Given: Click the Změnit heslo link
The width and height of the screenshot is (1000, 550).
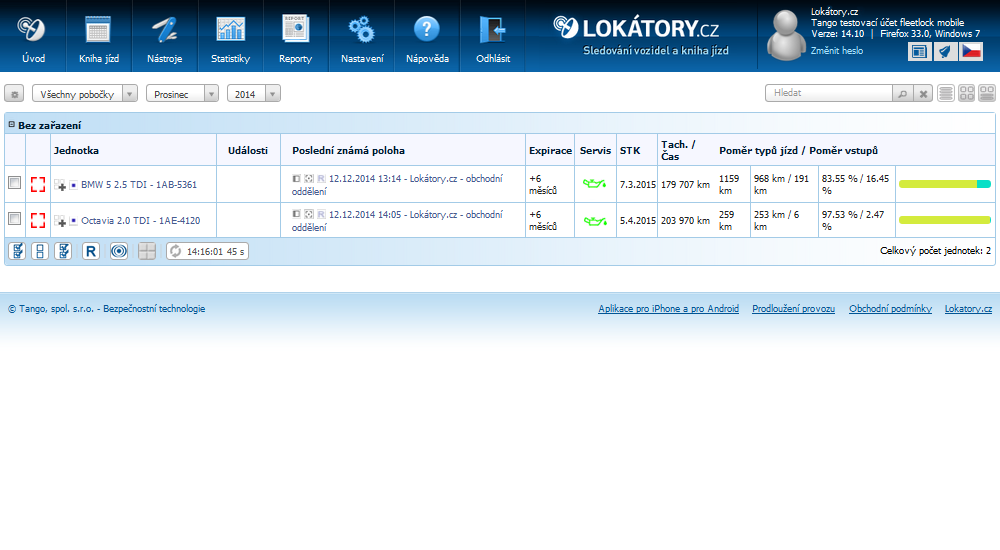Looking at the screenshot, I should pyautogui.click(x=836, y=50).
